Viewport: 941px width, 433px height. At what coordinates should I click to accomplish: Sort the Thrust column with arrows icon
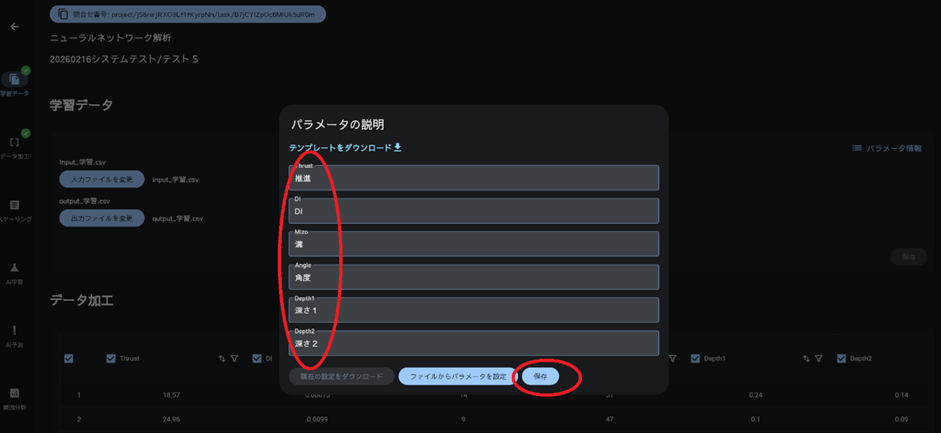point(221,359)
